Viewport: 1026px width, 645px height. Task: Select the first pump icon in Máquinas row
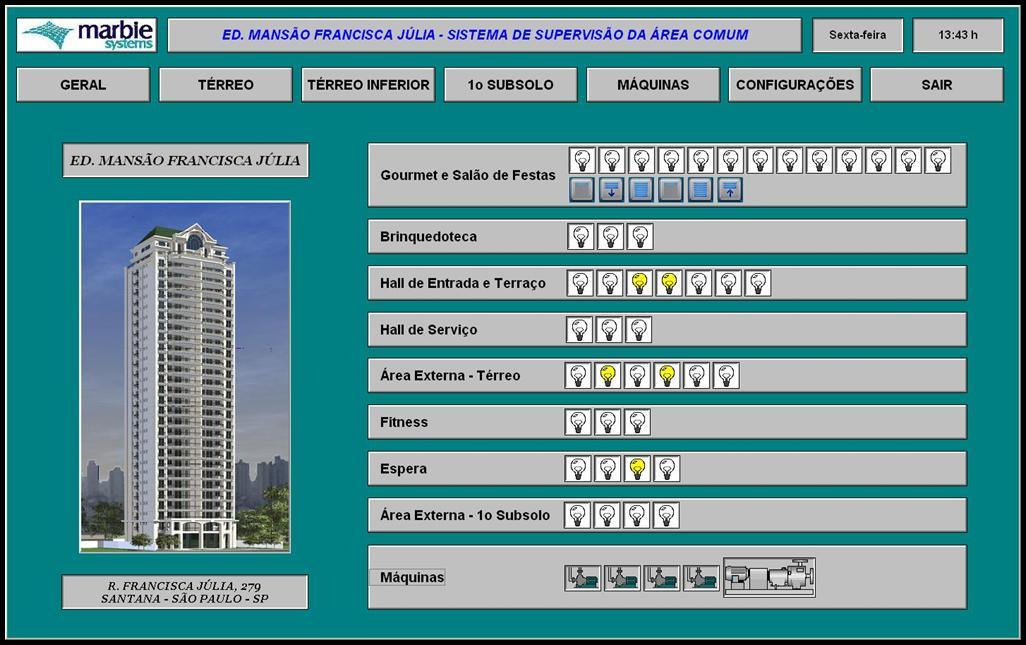[582, 578]
